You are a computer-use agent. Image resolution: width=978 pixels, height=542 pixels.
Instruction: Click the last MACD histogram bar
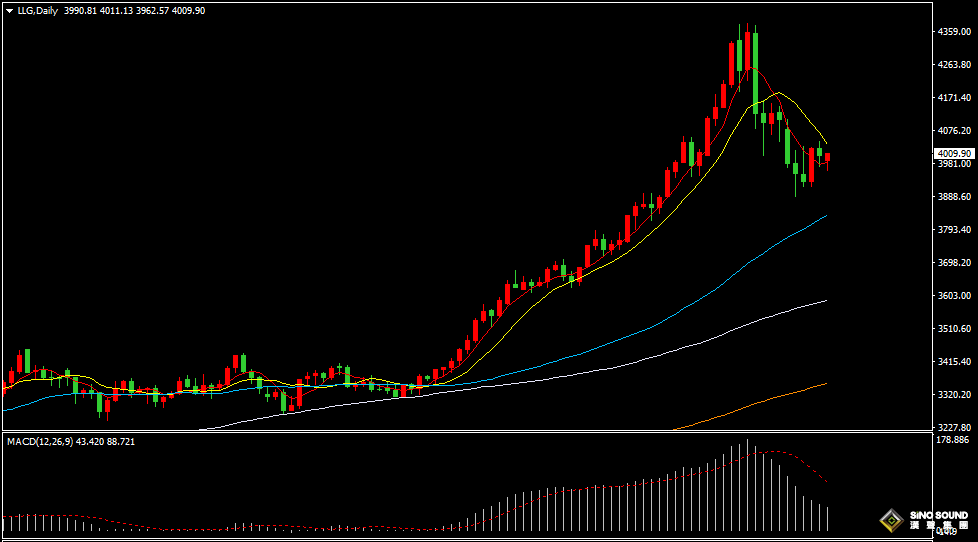(x=827, y=518)
